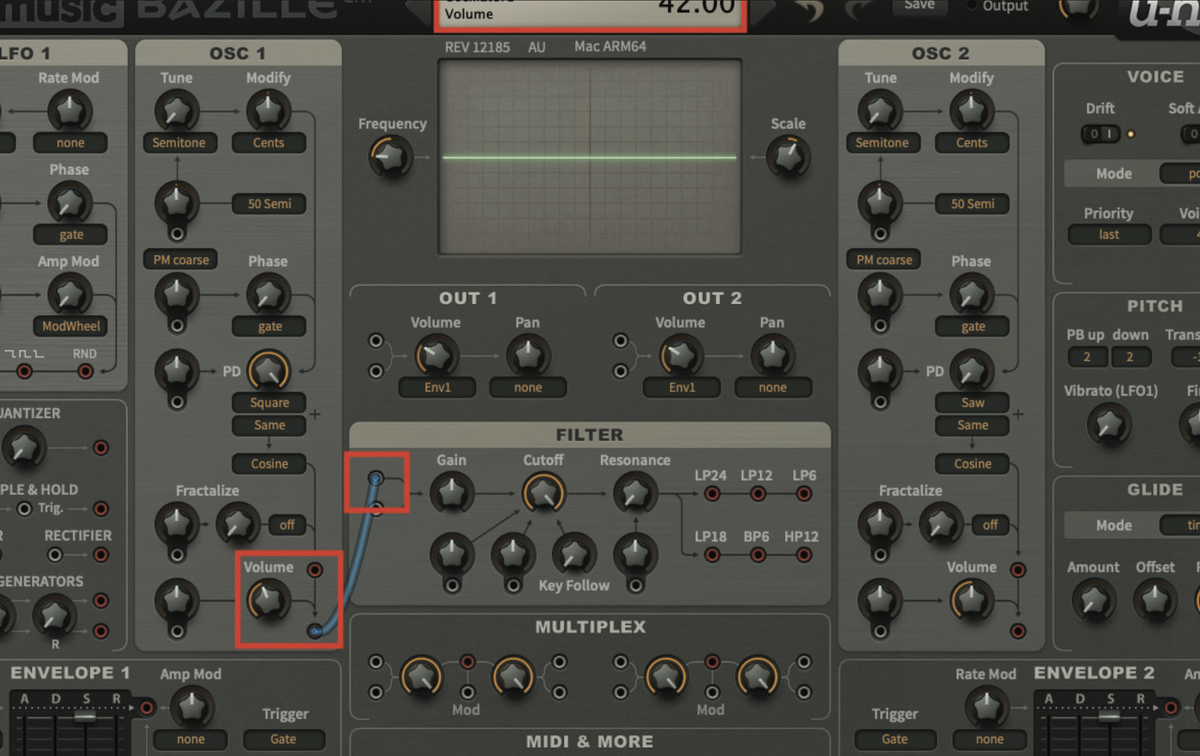
Task: Open the Voice Priority selector showing 'last'
Action: tap(1108, 234)
